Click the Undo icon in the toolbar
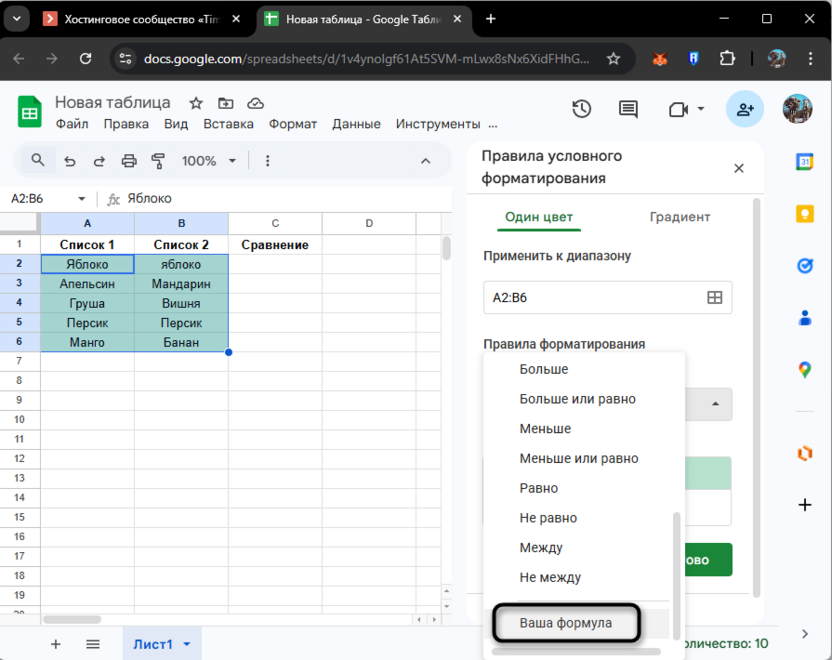The width and height of the screenshot is (832, 660). [68, 160]
